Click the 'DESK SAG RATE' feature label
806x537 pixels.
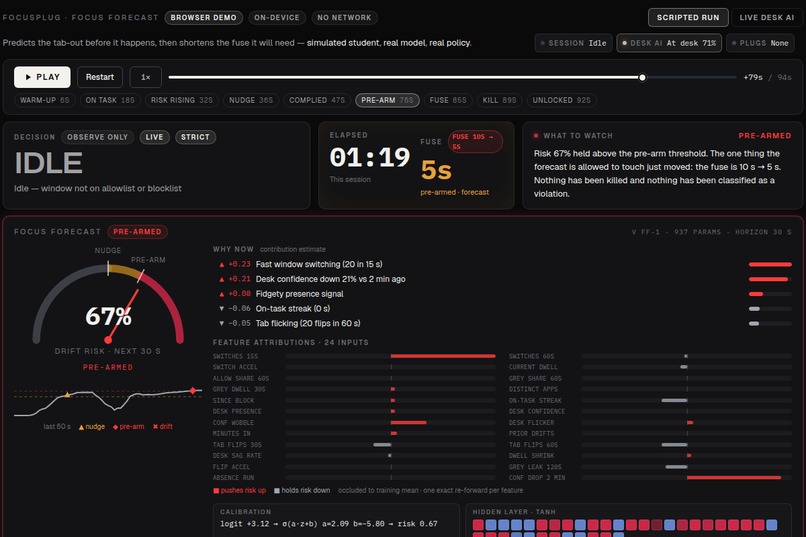(237, 456)
